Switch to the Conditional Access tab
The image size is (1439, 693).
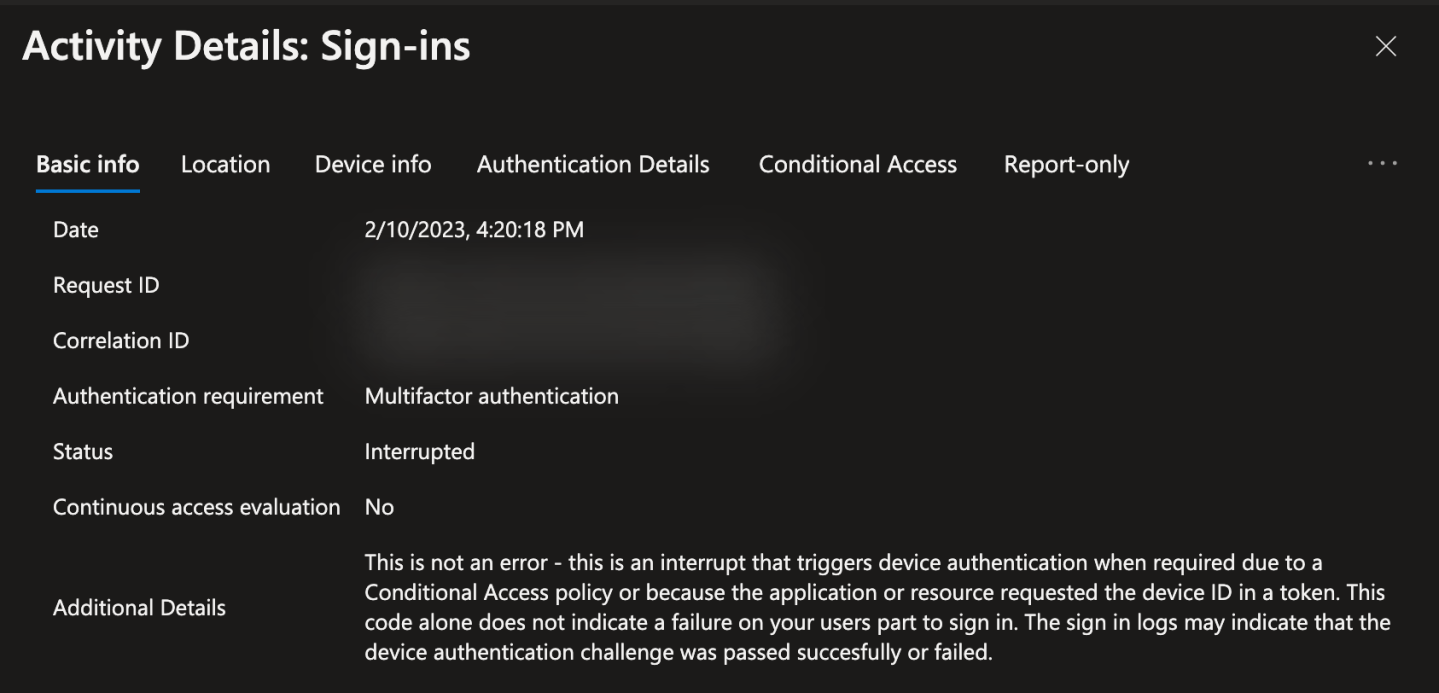click(857, 164)
